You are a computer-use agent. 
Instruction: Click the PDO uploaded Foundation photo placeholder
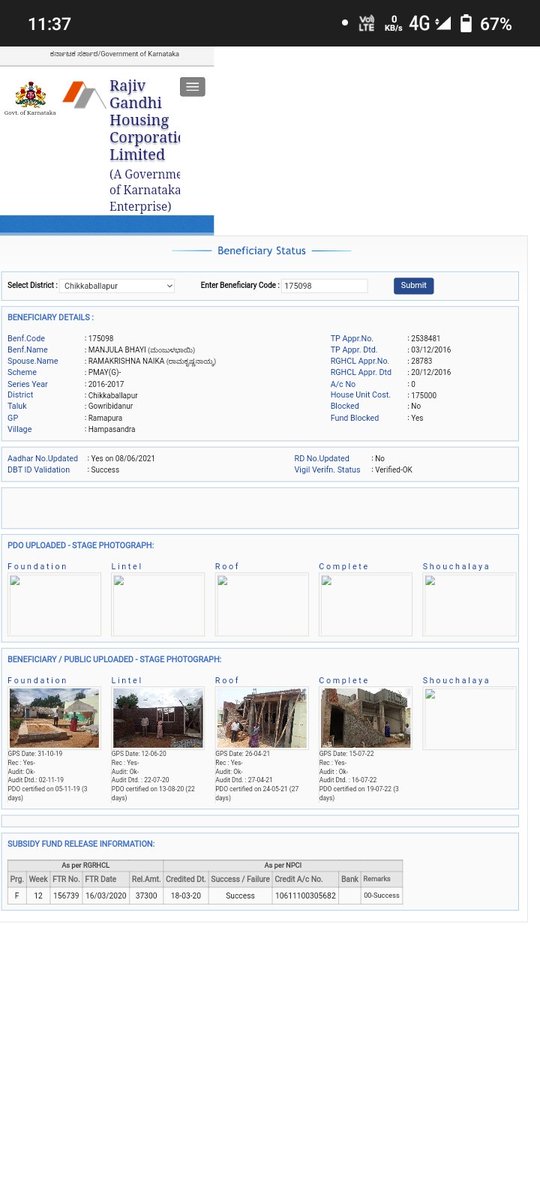point(54,605)
